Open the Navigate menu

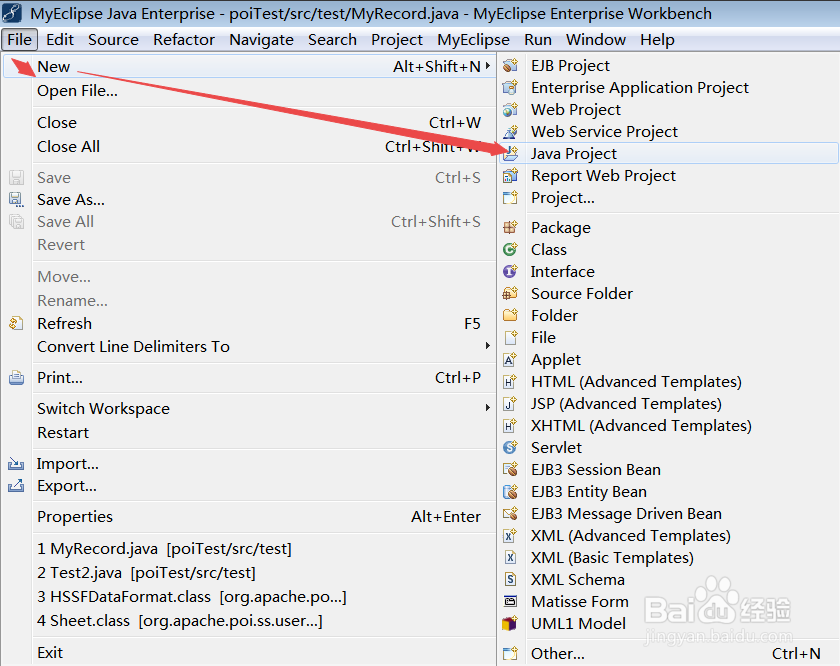click(x=261, y=40)
